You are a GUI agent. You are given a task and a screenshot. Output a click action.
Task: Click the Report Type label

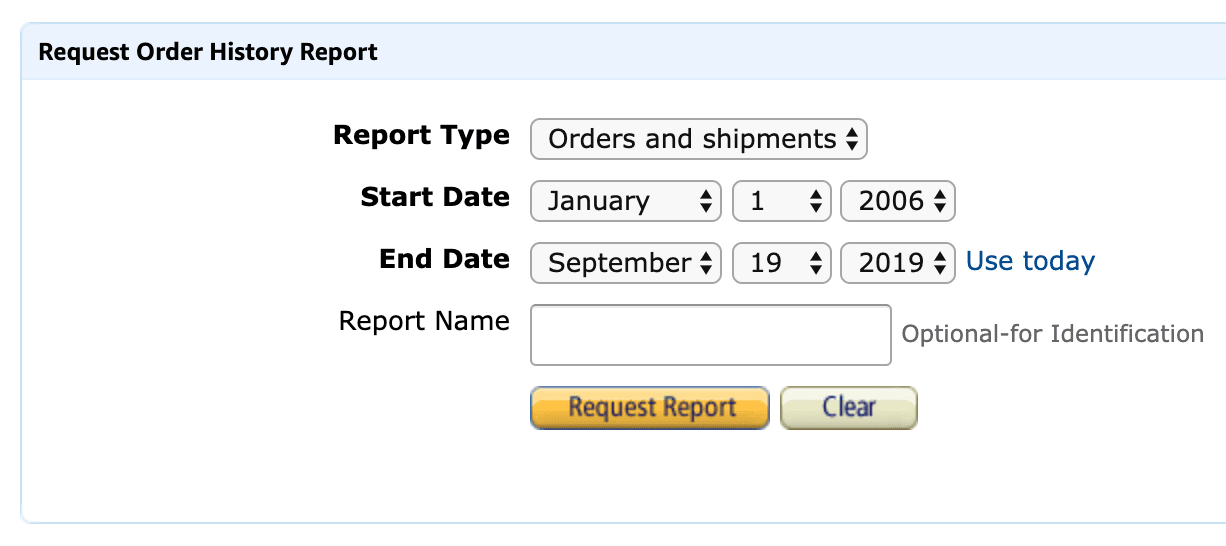pyautogui.click(x=421, y=135)
